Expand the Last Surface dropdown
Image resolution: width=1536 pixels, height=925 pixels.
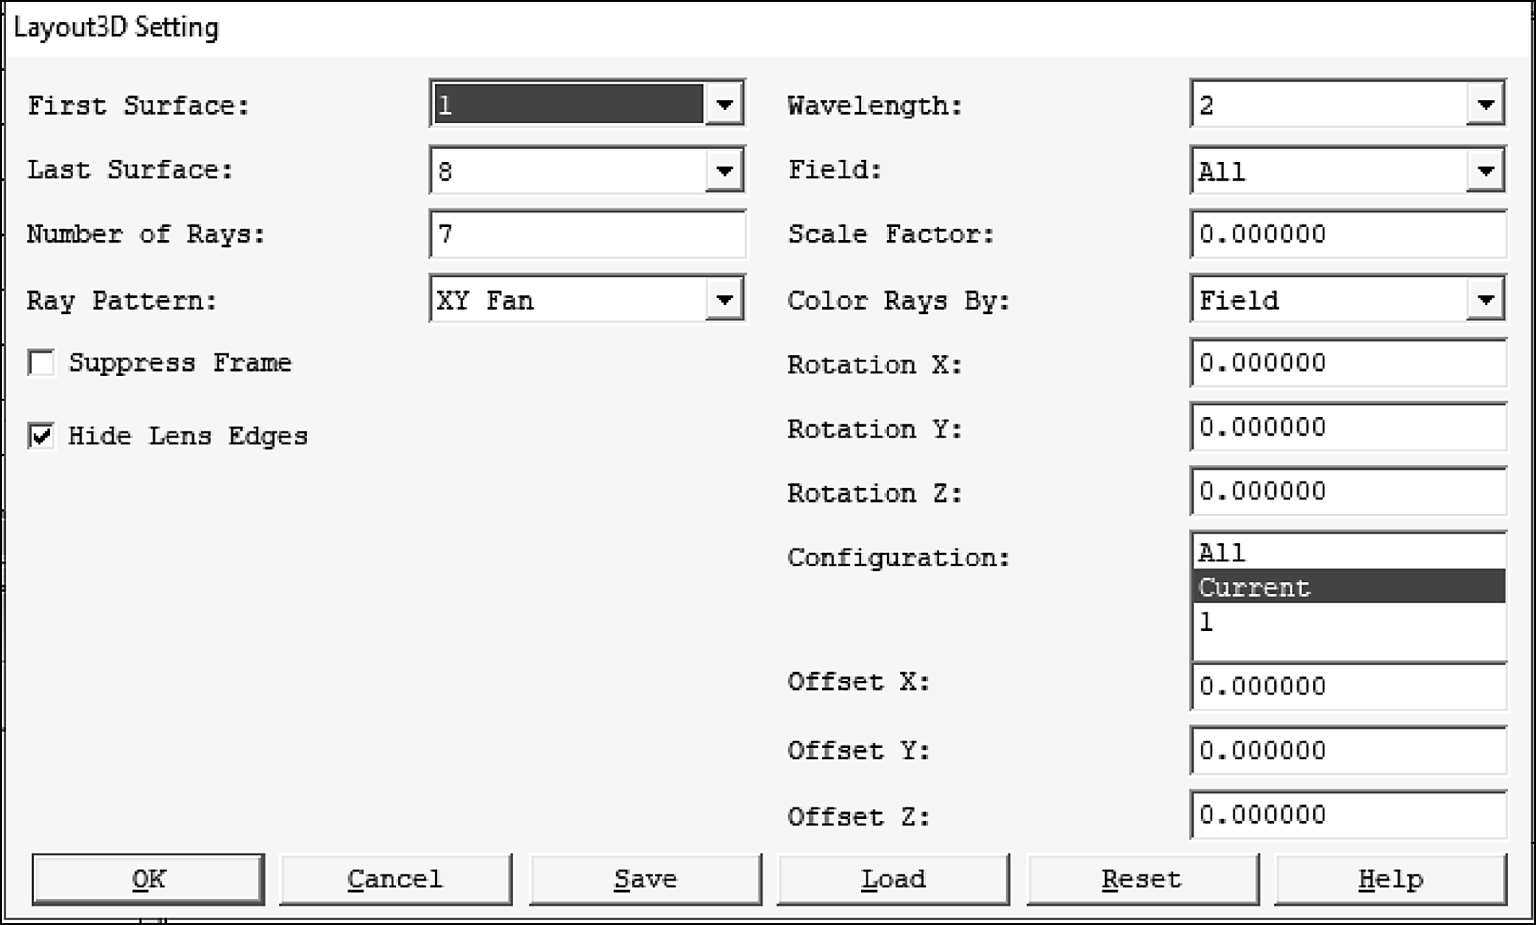pos(724,171)
